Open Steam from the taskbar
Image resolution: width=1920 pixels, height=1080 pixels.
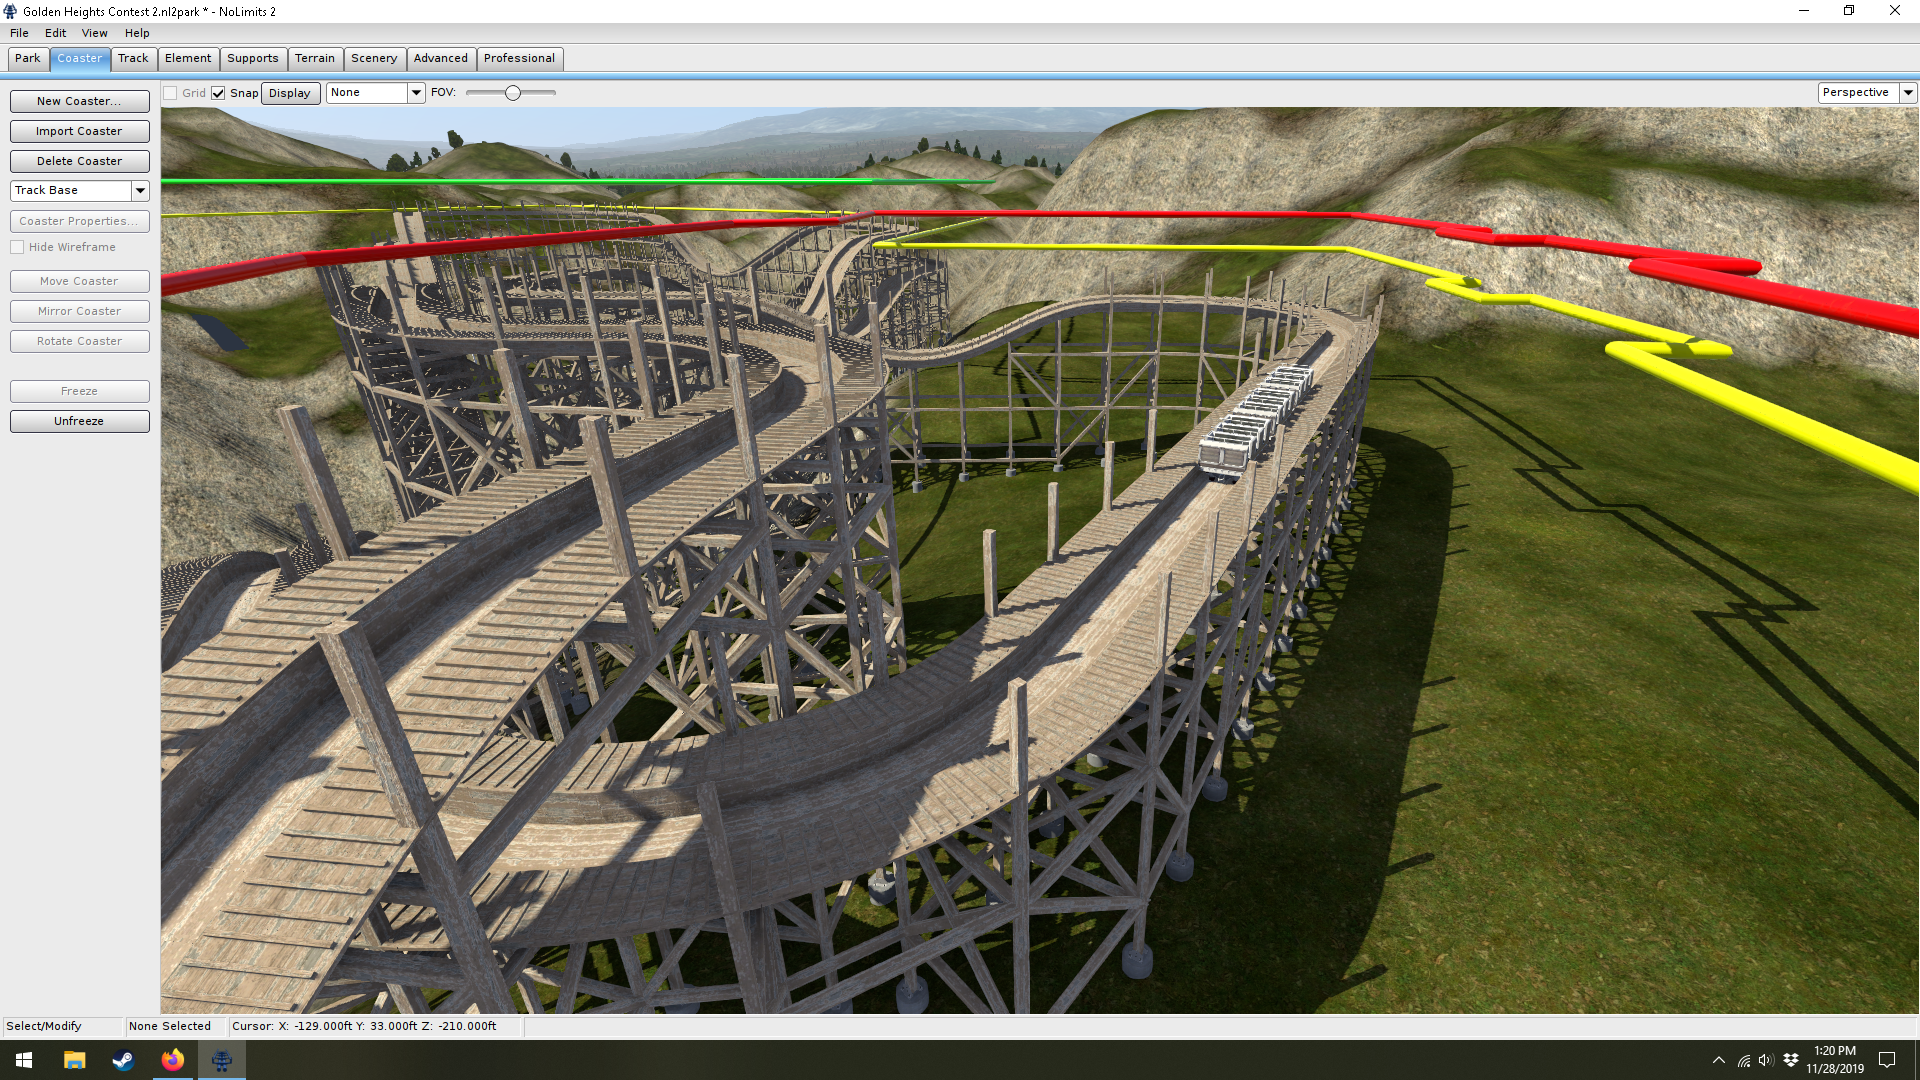(x=123, y=1060)
